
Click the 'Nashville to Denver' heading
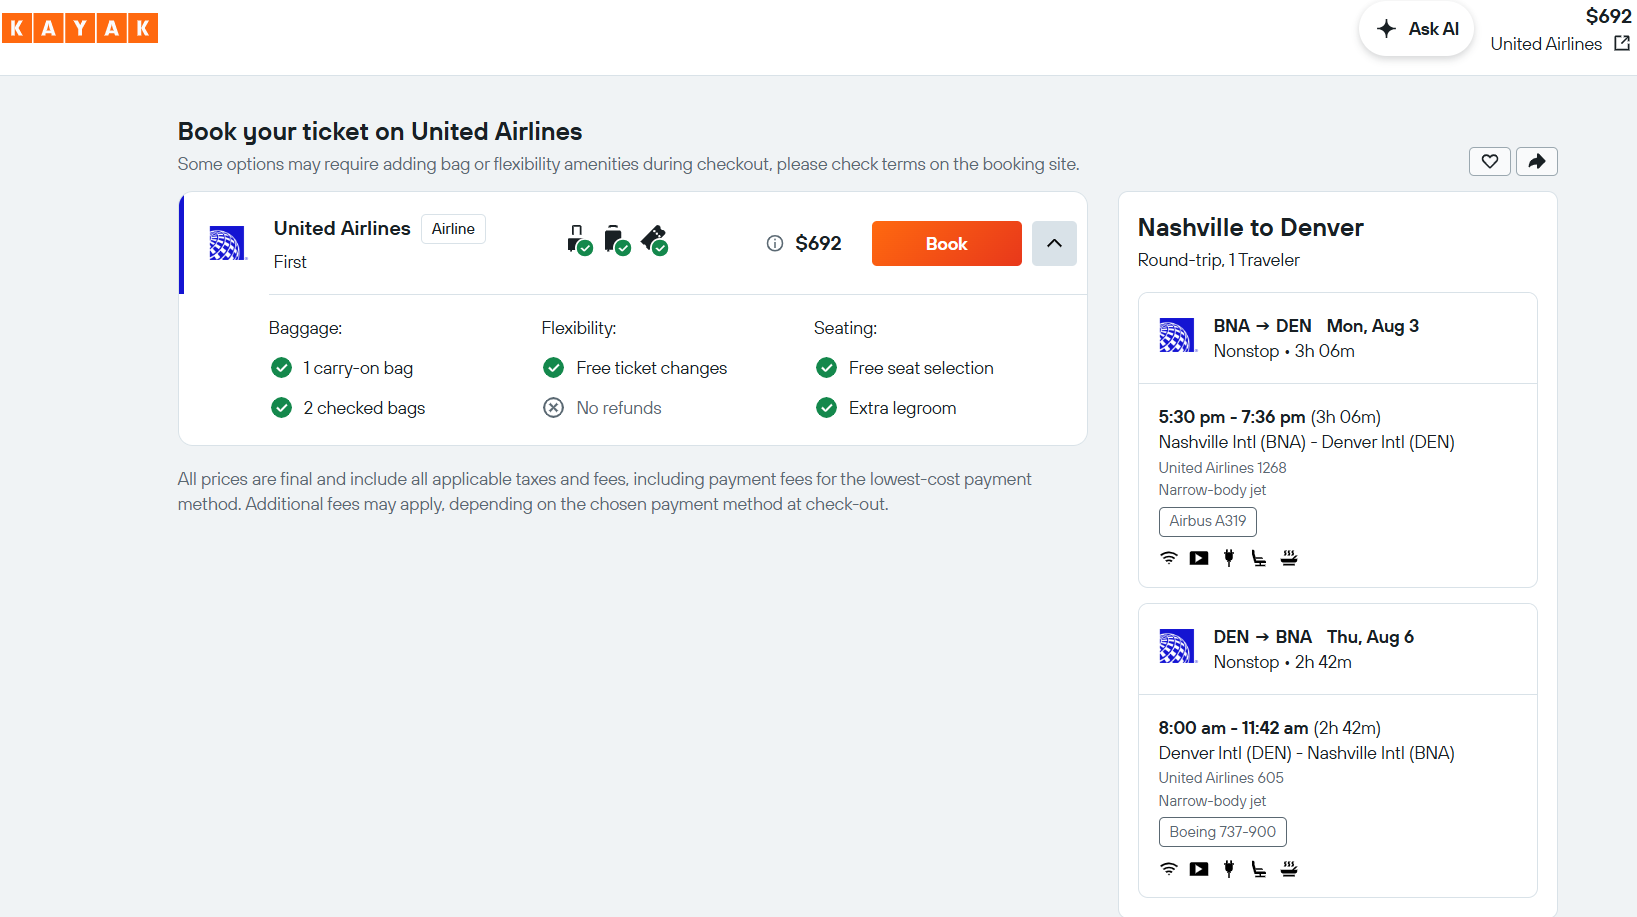(1250, 228)
